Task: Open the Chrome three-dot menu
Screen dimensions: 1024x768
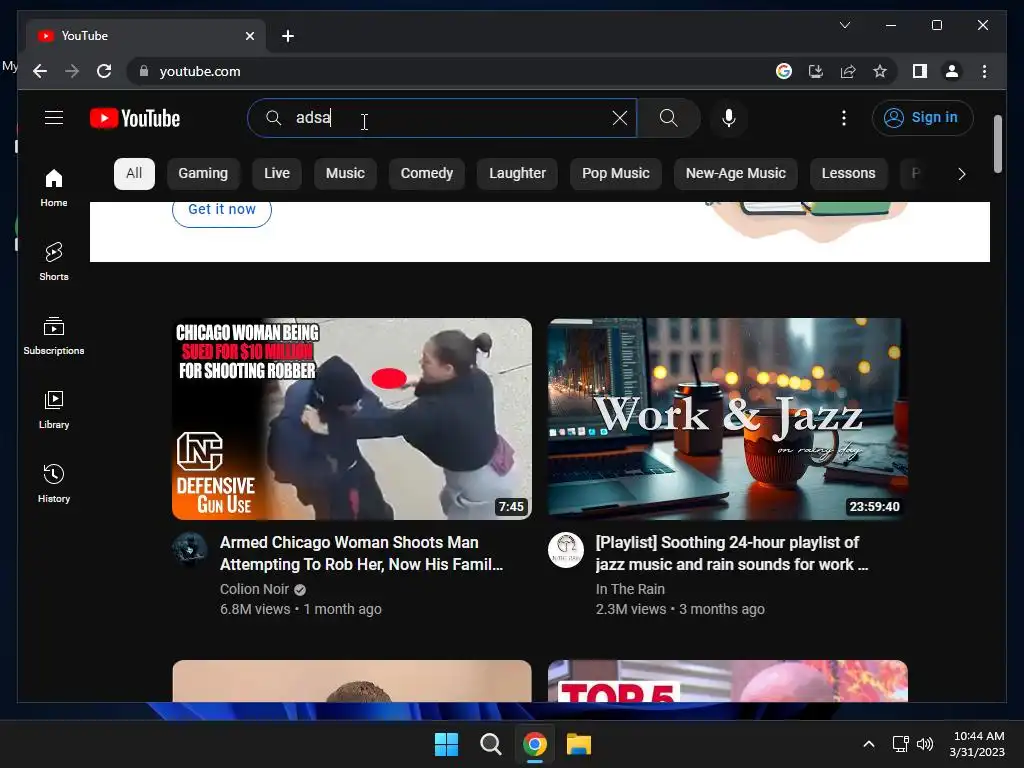Action: tap(984, 71)
